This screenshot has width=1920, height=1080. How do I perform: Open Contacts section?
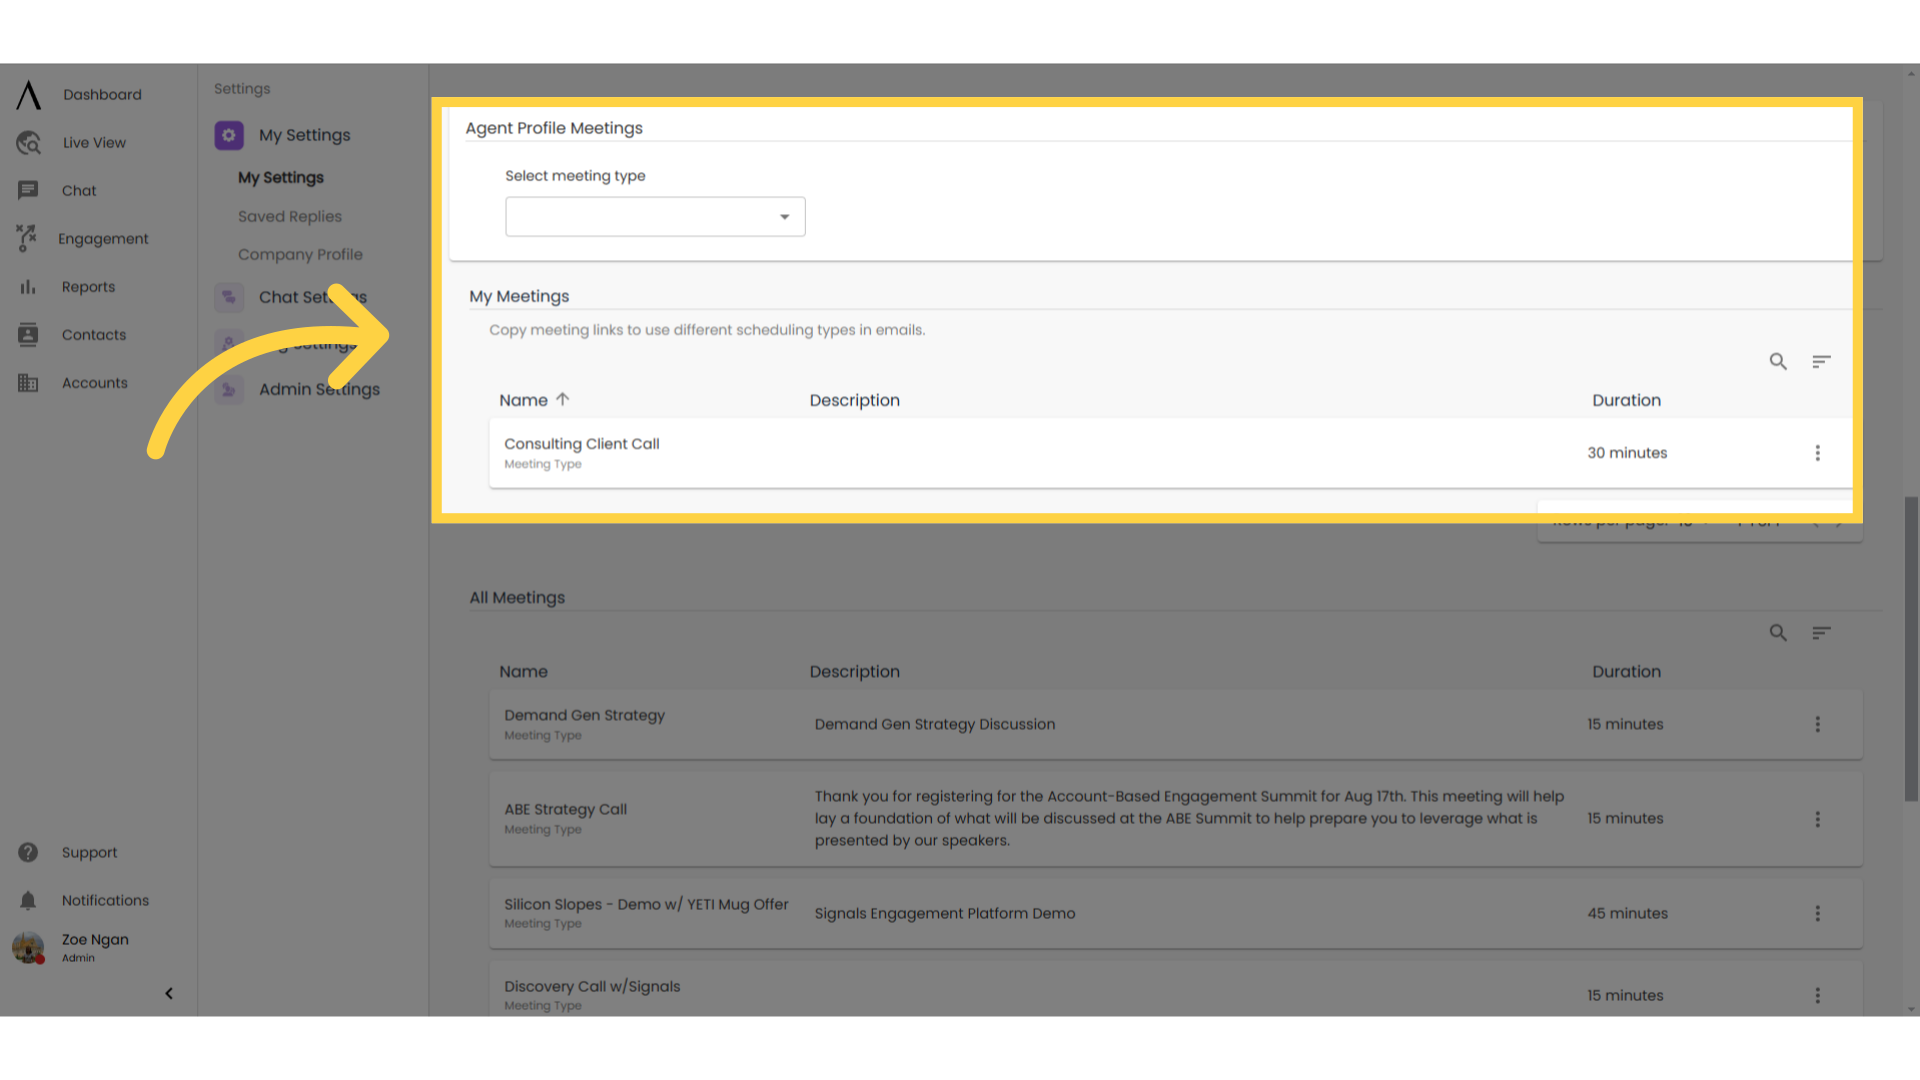coord(92,334)
